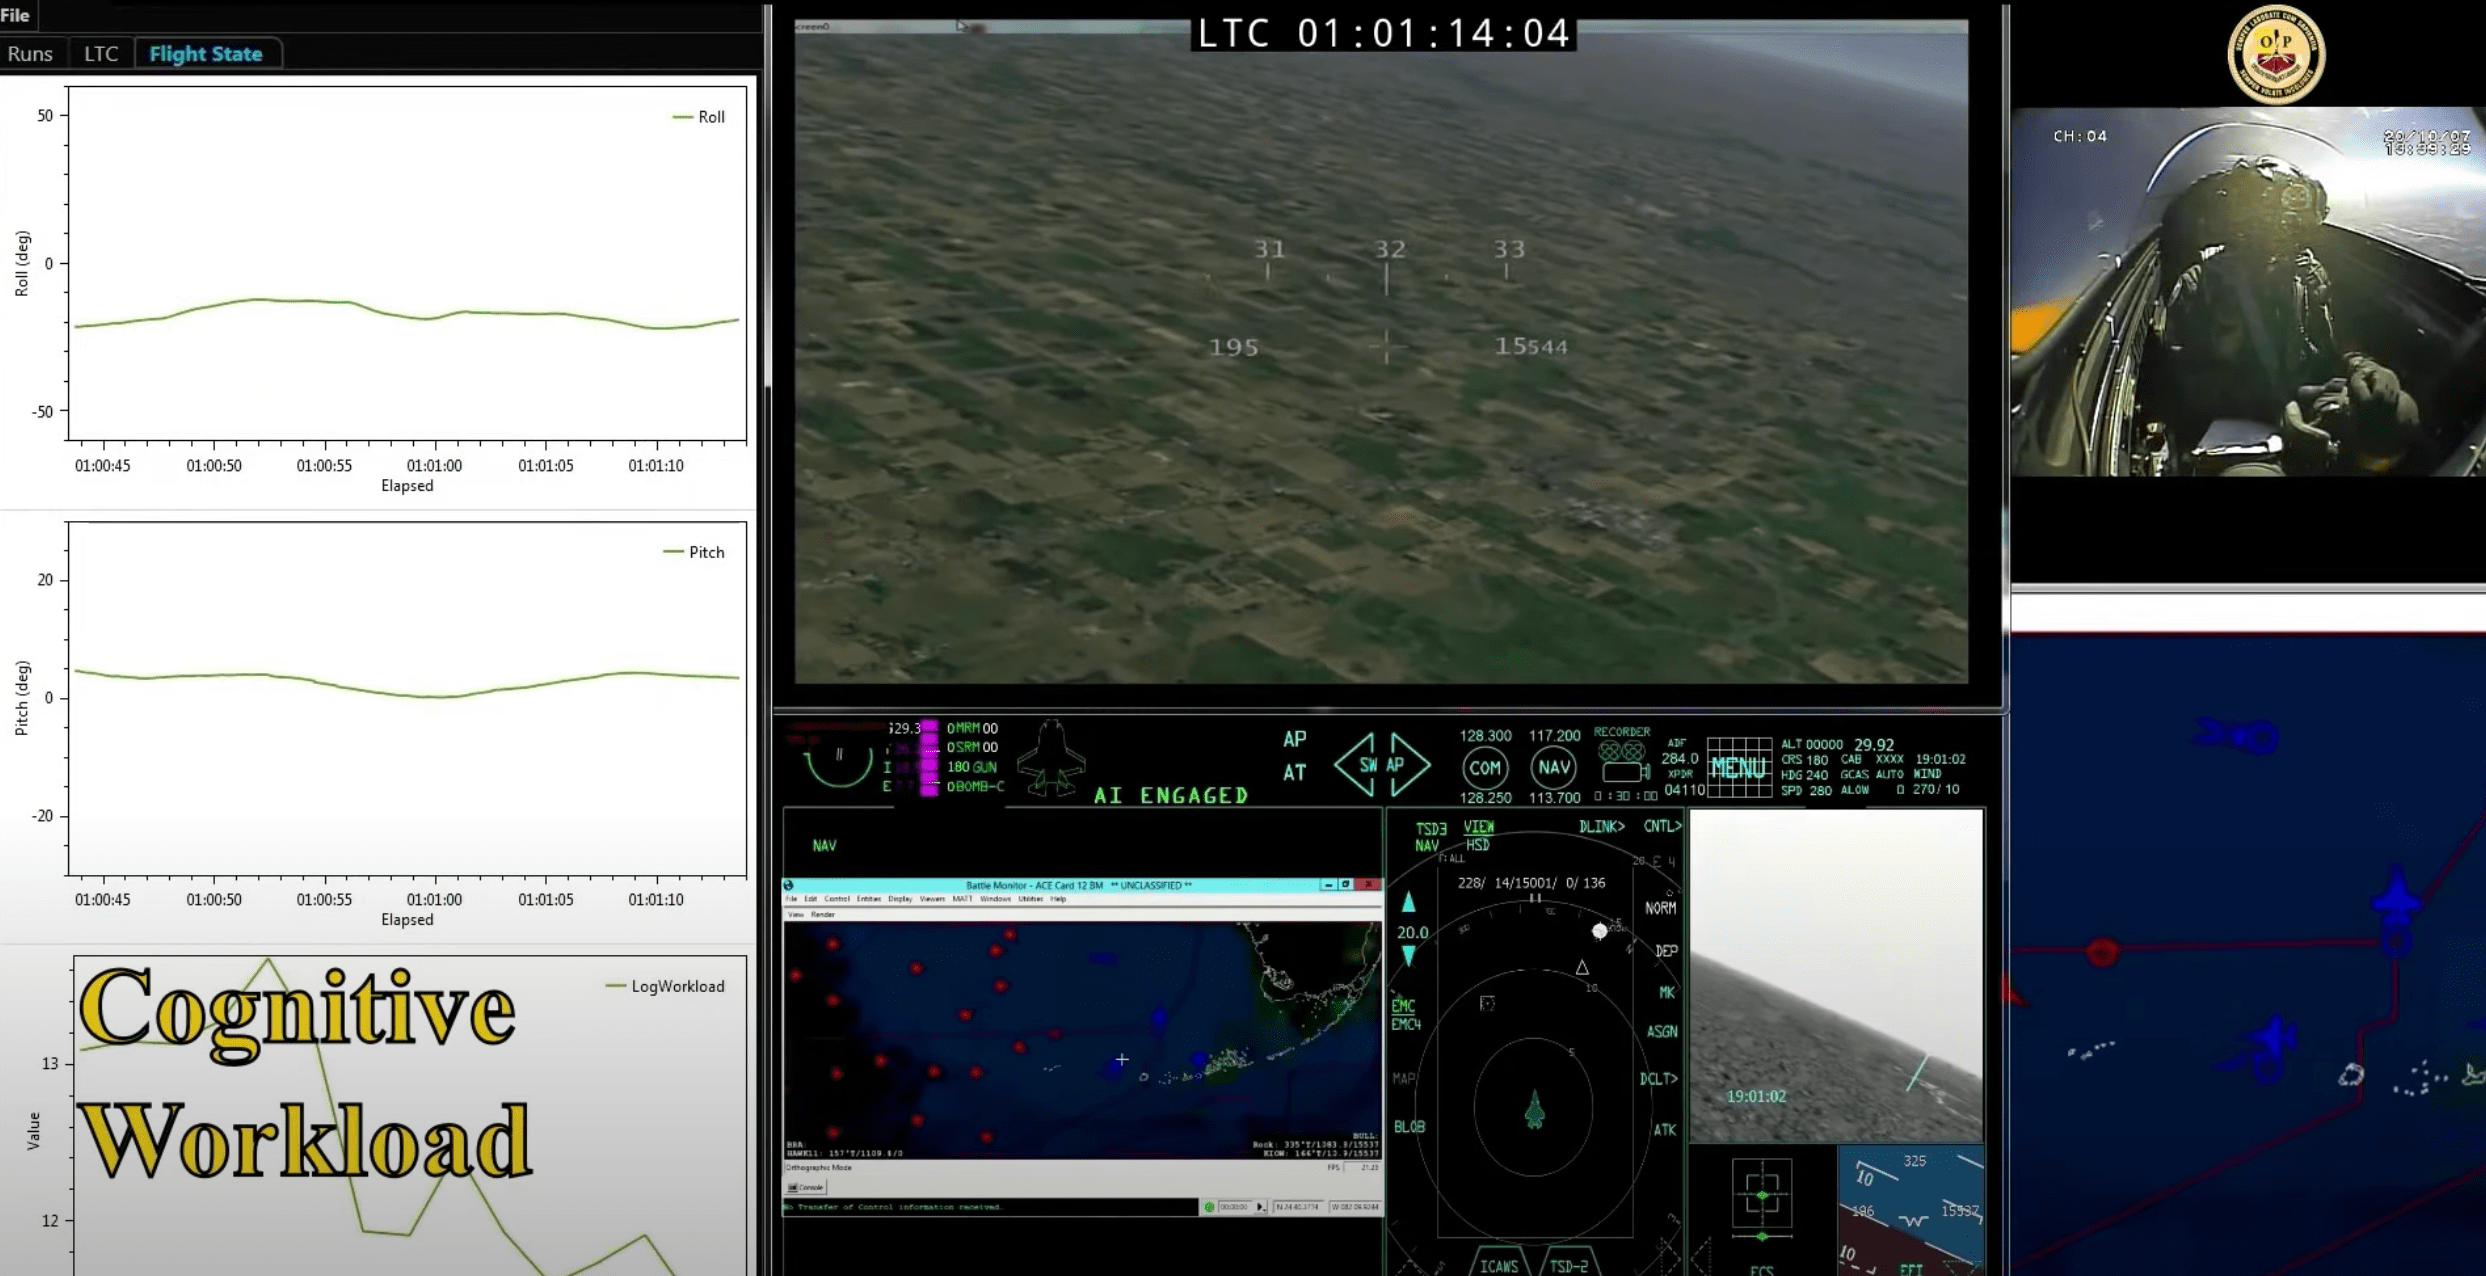Click the COM radio circle icon
Screen dimensions: 2486x1276
click(x=1485, y=768)
